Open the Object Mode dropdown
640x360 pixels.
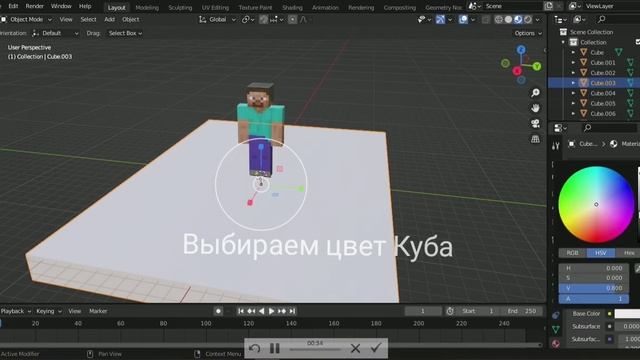[27, 19]
